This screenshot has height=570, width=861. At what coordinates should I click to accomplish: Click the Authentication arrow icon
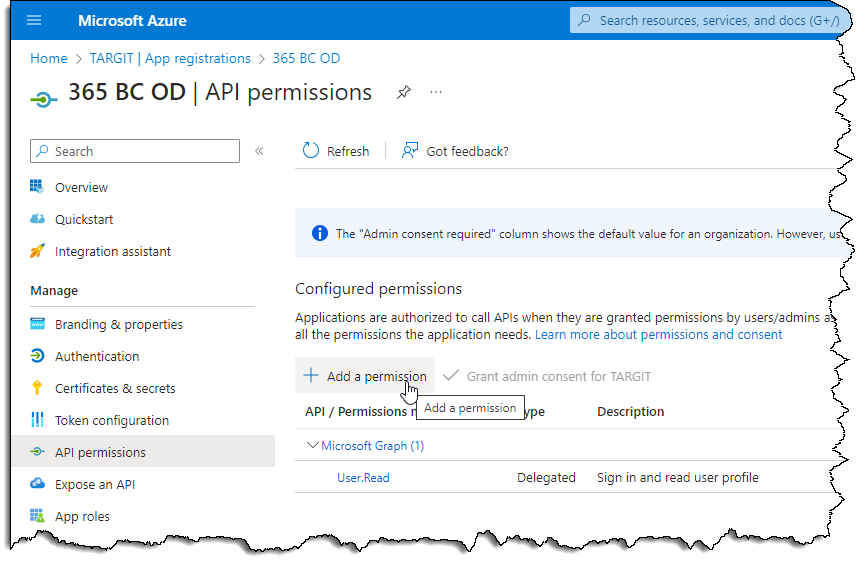click(x=37, y=356)
